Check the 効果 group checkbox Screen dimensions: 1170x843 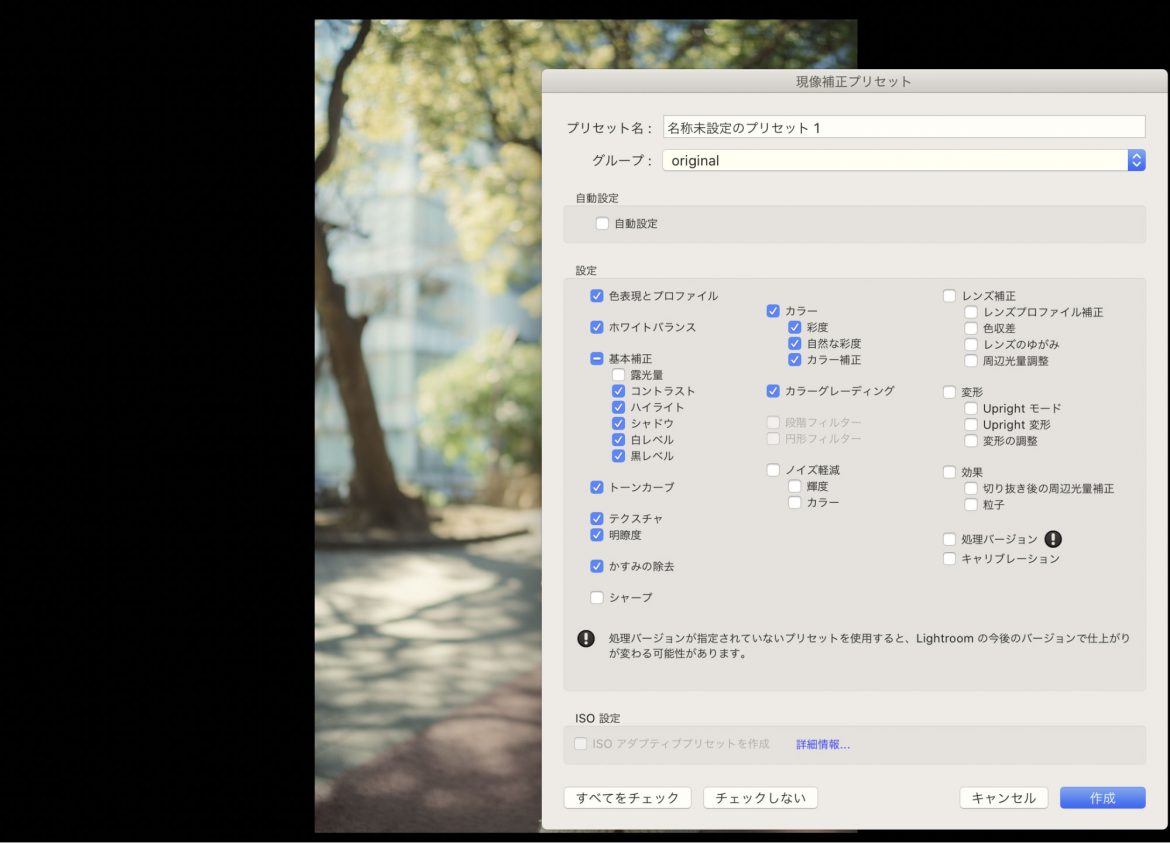949,472
